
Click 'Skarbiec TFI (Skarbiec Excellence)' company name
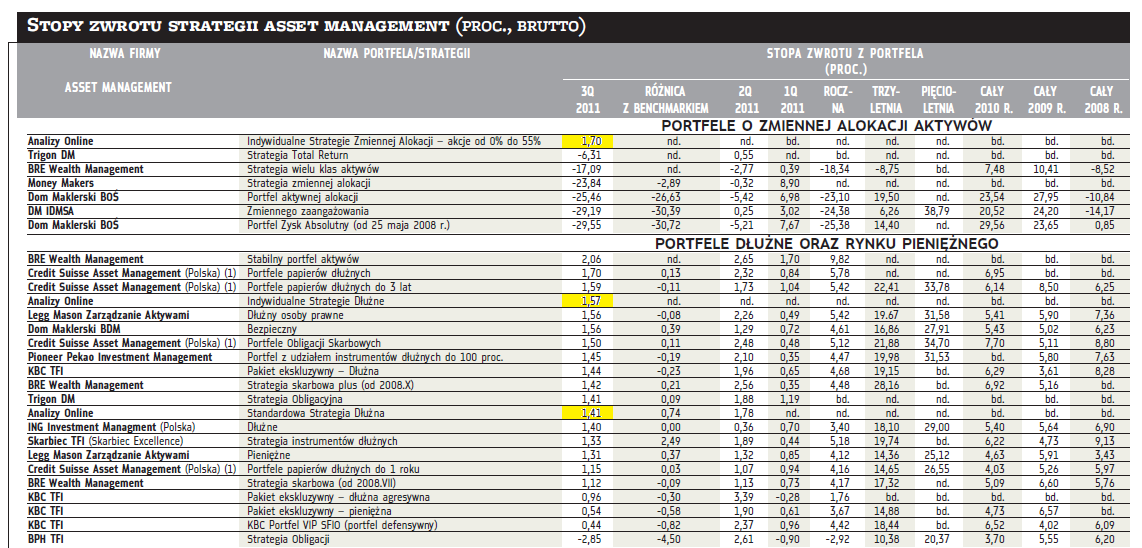coord(106,441)
